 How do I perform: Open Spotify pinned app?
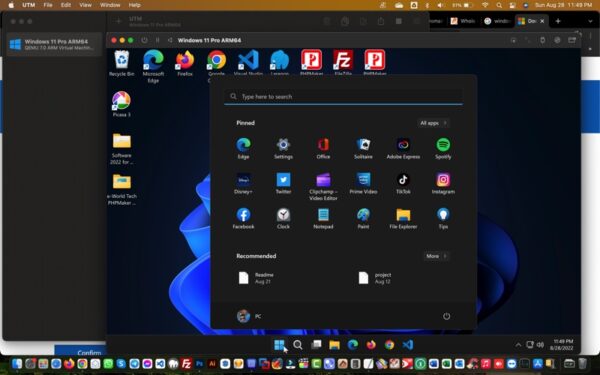[443, 148]
